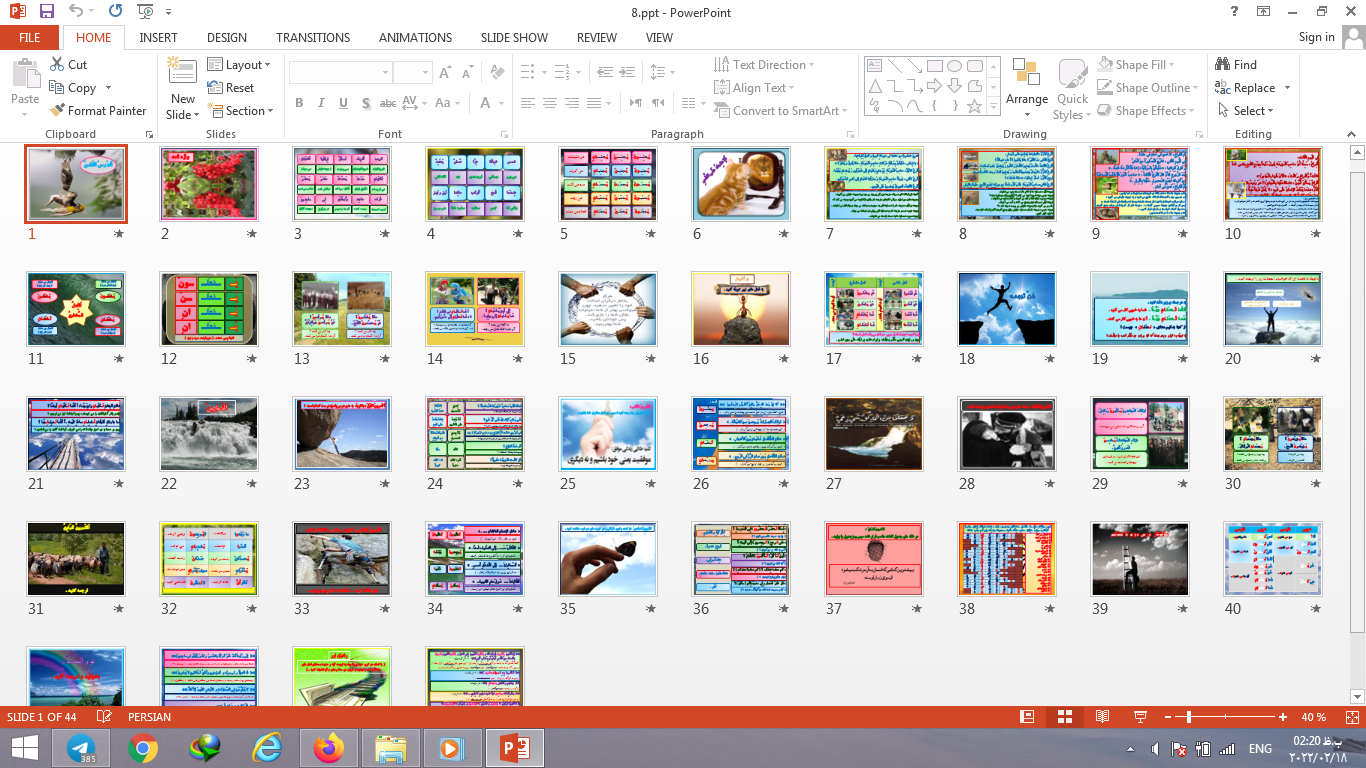Screen dimensions: 1366x768
Task: Click the Arrange icon in Drawing
Action: click(1026, 82)
